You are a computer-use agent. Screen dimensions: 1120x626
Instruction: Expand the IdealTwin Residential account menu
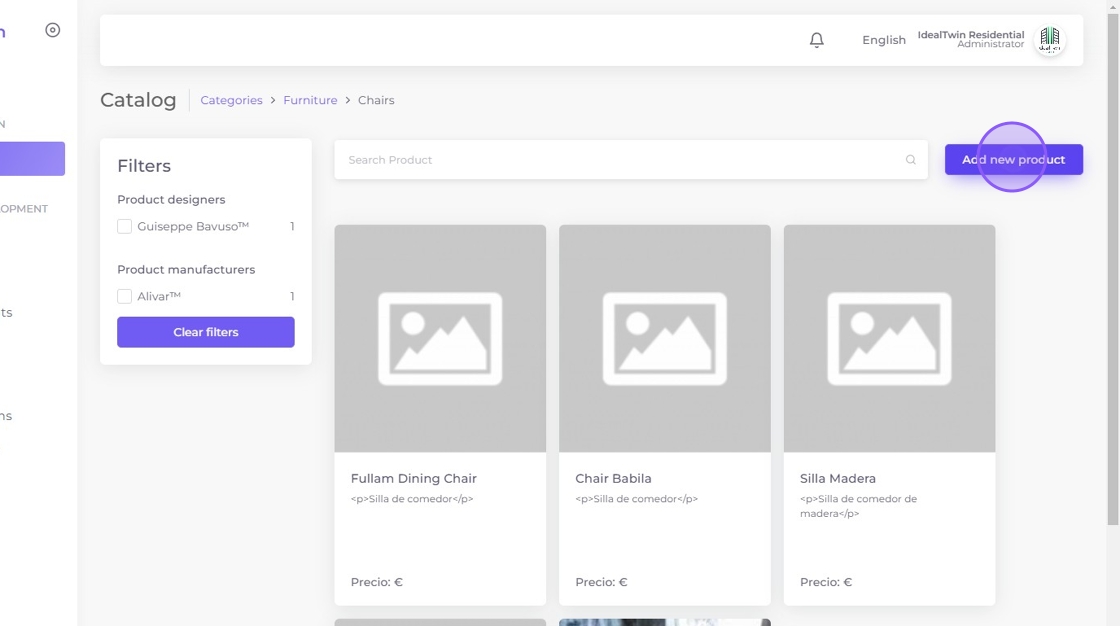click(970, 39)
